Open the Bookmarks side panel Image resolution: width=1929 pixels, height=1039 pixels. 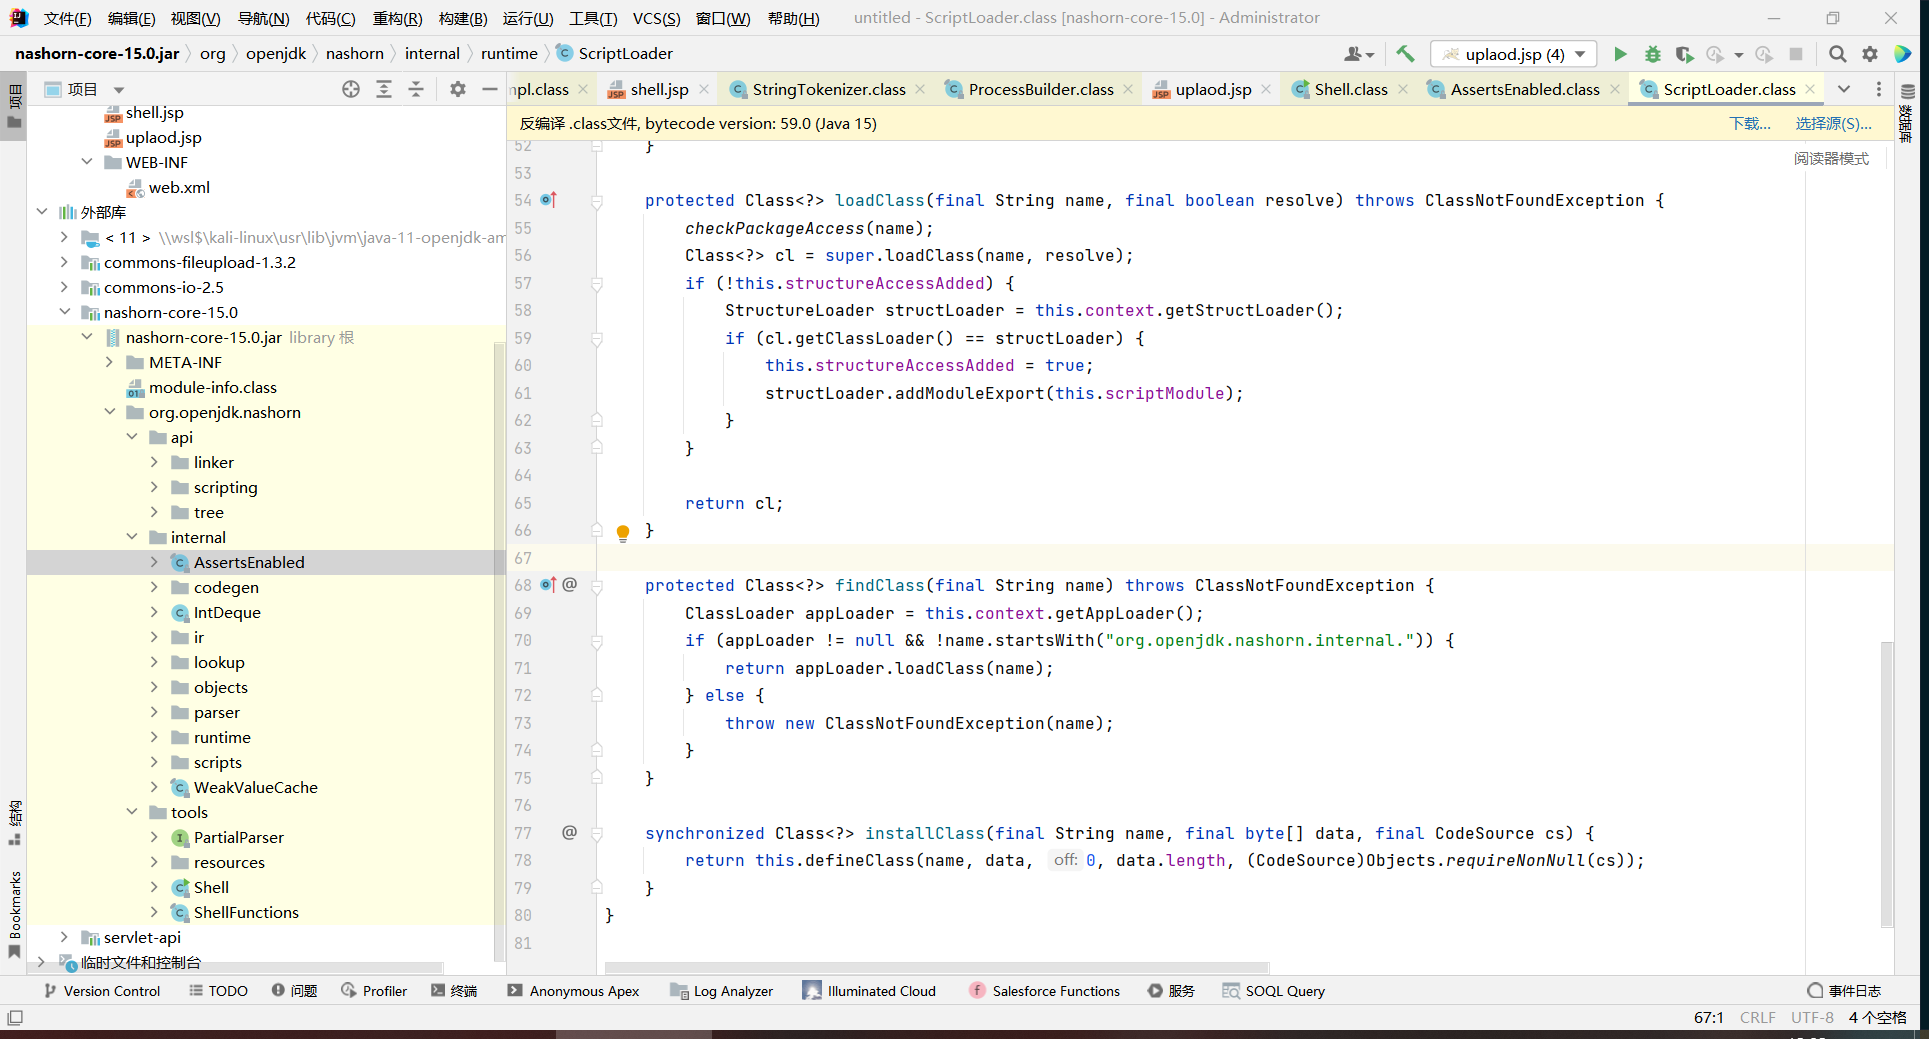[x=14, y=915]
